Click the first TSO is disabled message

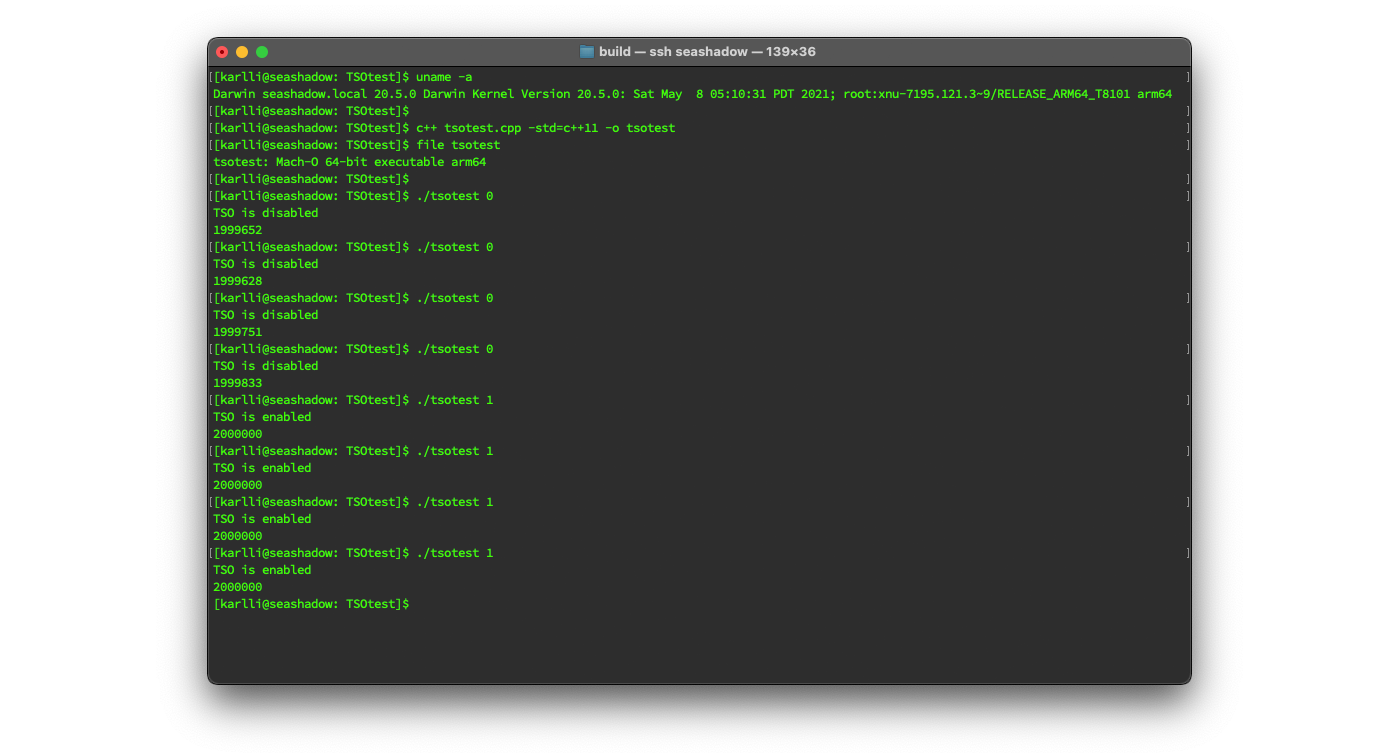[265, 212]
